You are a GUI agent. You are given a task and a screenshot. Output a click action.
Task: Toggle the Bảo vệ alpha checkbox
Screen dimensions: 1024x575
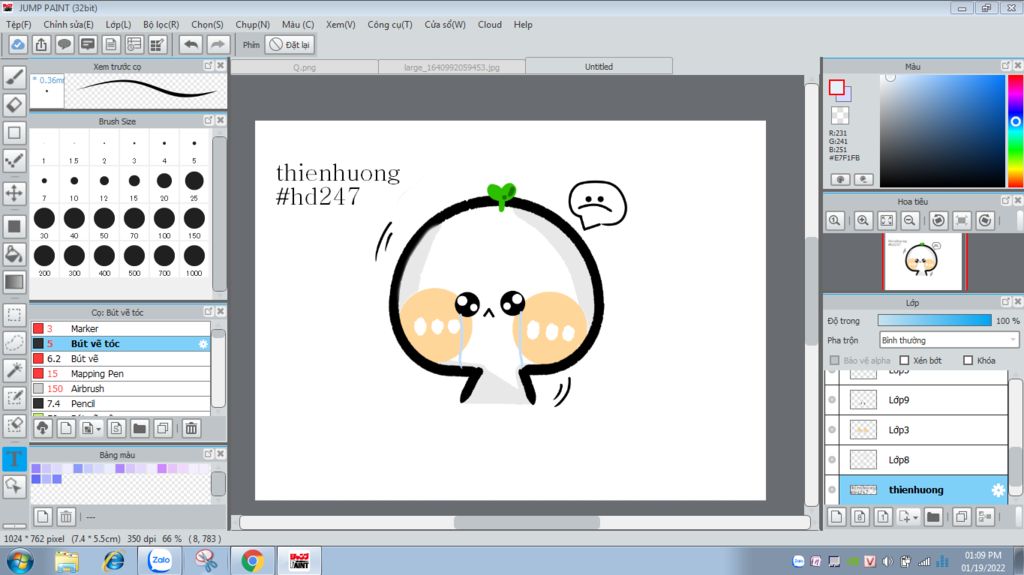(x=835, y=361)
